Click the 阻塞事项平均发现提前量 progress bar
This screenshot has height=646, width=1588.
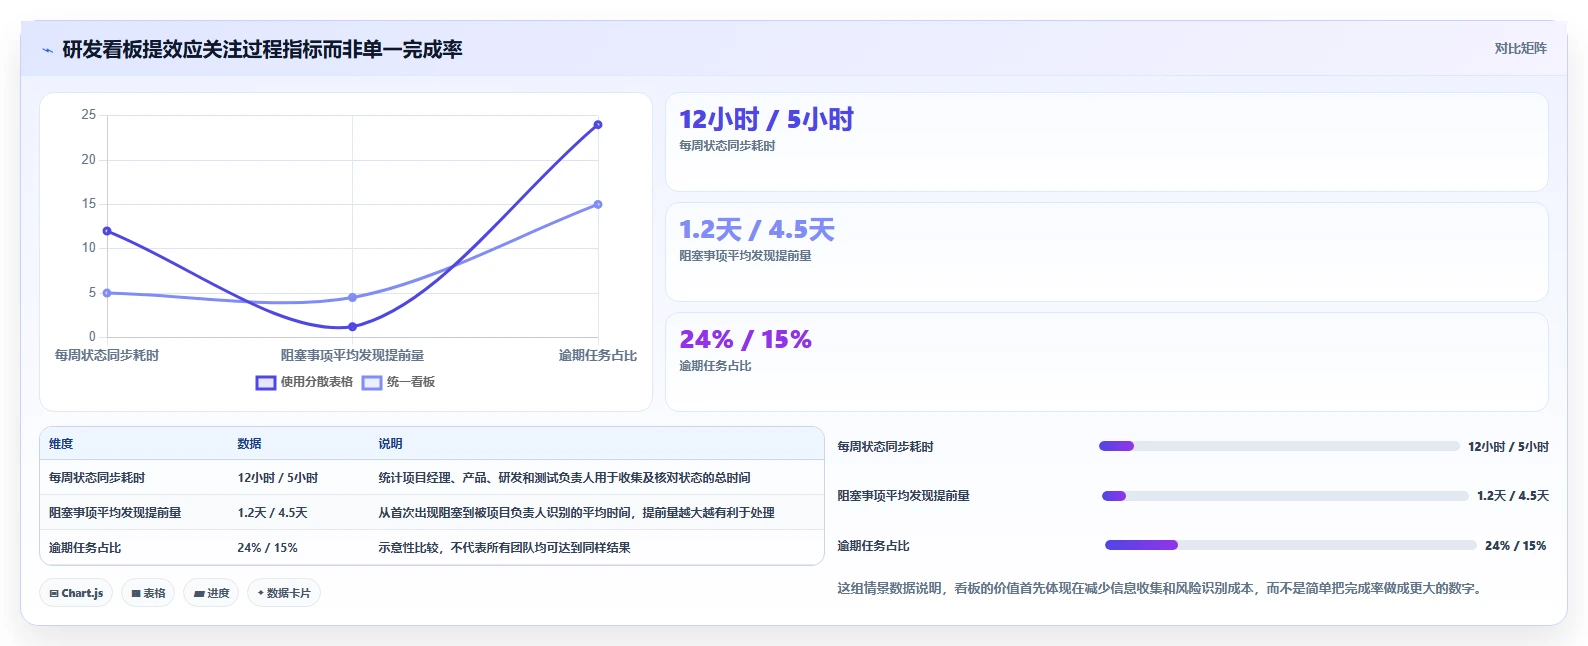click(x=1285, y=496)
